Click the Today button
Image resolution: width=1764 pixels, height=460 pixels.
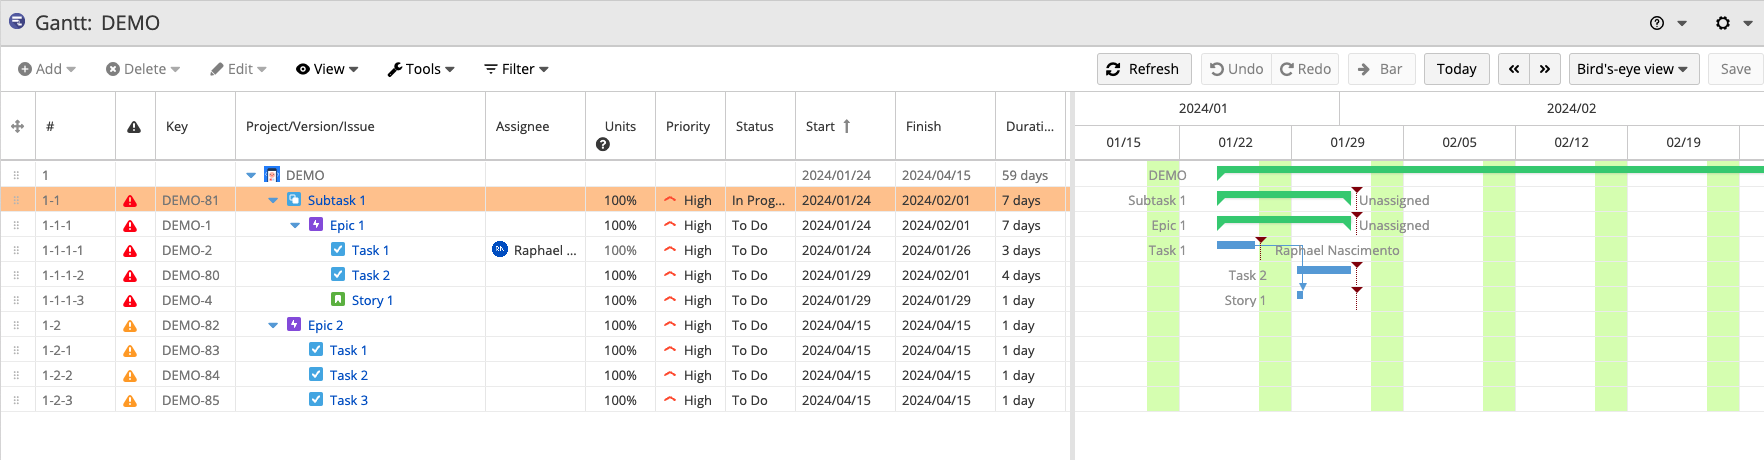[x=1456, y=69]
